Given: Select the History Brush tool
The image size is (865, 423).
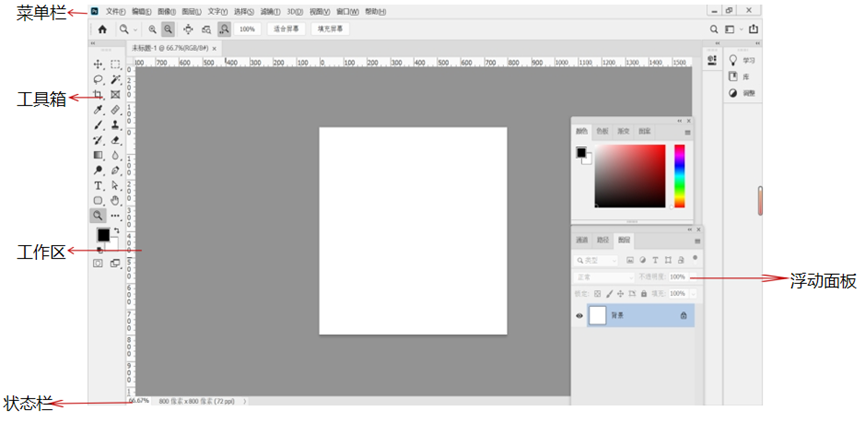Looking at the screenshot, I should [98, 140].
